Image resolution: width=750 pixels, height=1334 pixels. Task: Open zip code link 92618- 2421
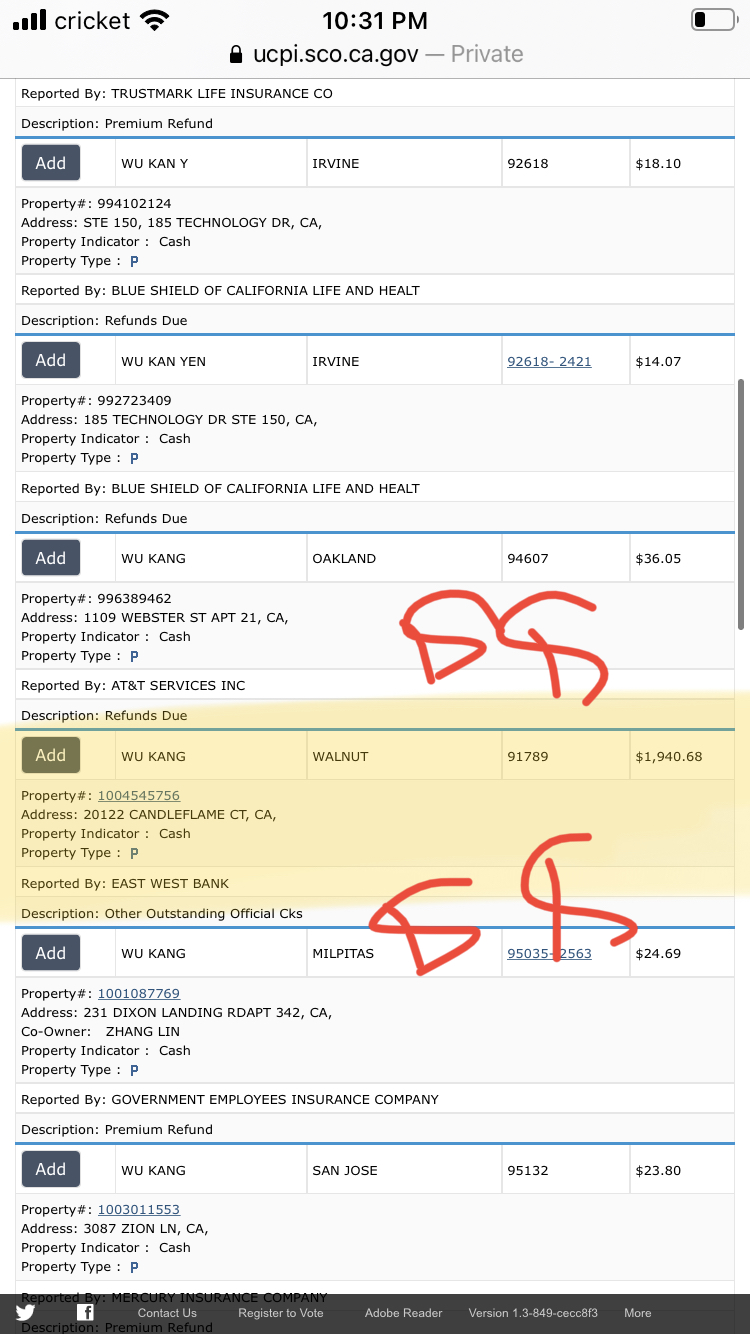click(x=549, y=361)
